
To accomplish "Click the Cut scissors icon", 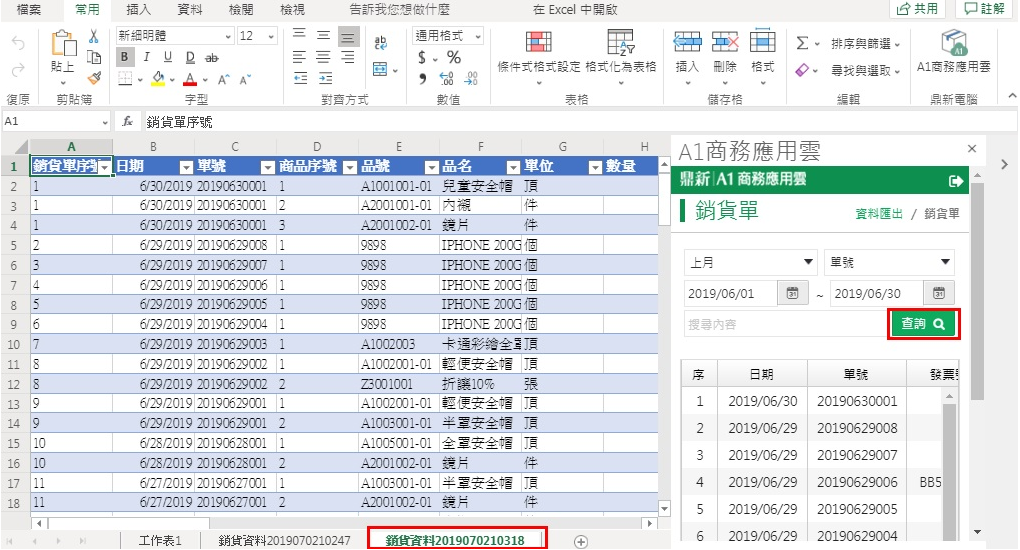I will (x=94, y=36).
